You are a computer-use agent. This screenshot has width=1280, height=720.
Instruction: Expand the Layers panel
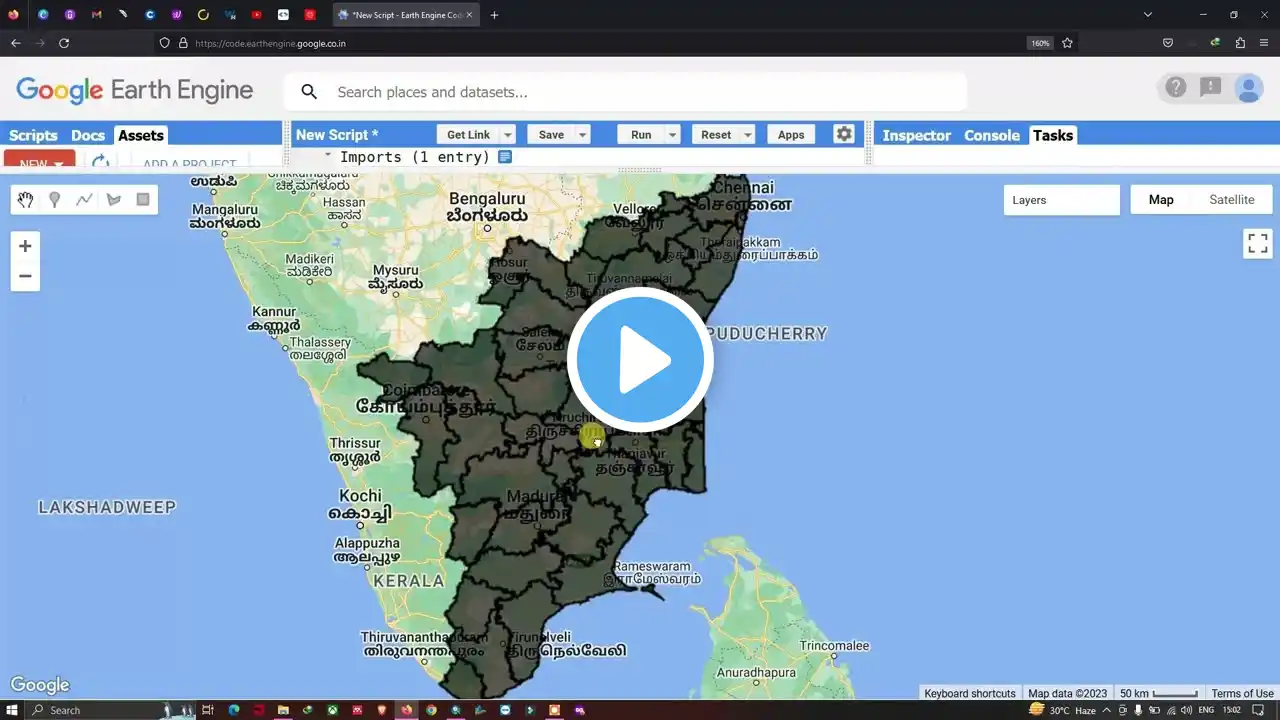coord(1062,200)
